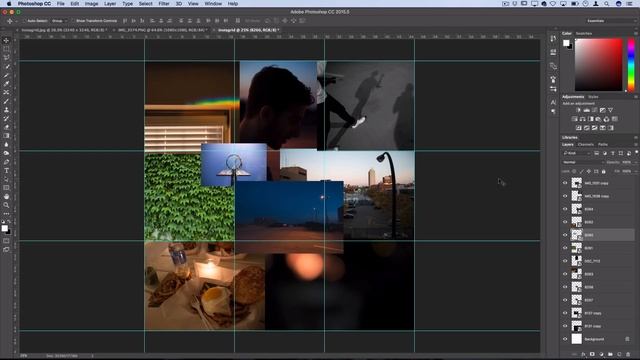Screen dimensions: 640x360
Task: Open the Color panel options menu
Action: click(636, 33)
